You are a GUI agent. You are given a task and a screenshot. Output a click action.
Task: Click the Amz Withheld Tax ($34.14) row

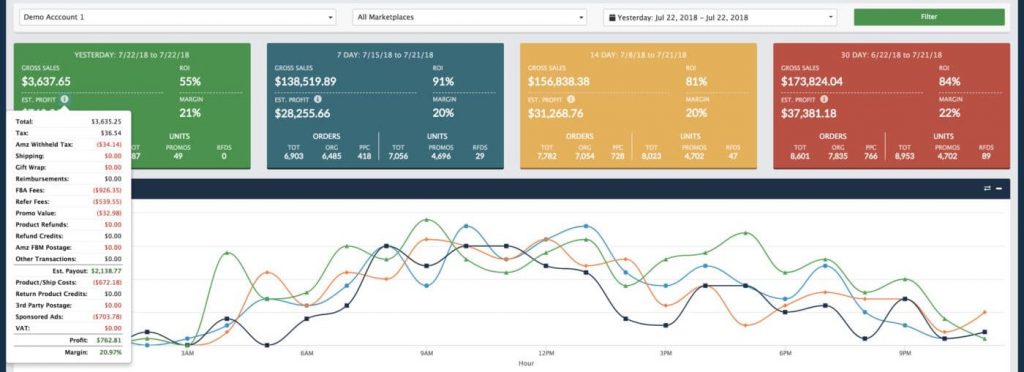[x=68, y=144]
